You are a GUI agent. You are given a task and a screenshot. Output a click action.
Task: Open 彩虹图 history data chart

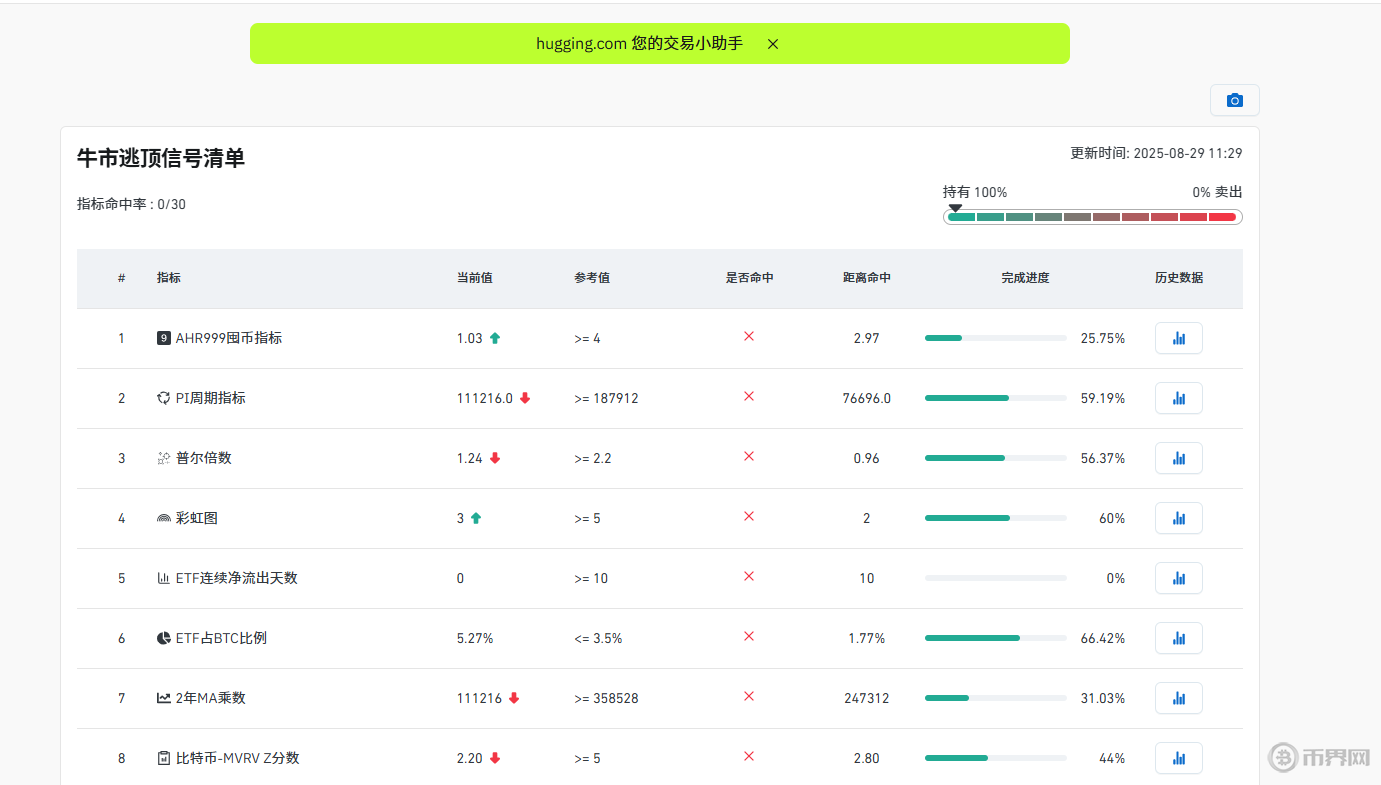click(1178, 518)
